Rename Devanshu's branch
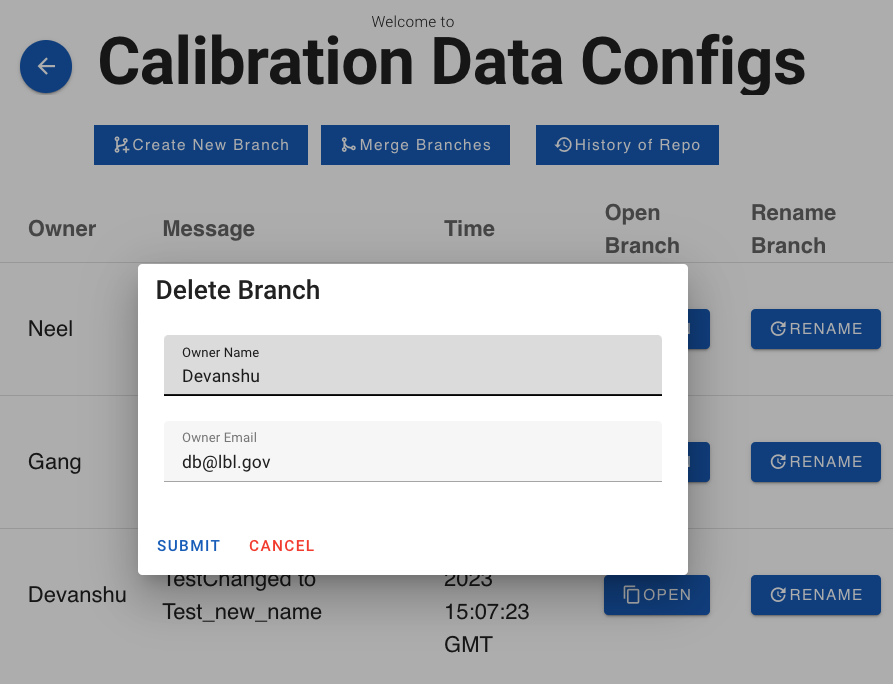Image resolution: width=893 pixels, height=684 pixels. [815, 595]
